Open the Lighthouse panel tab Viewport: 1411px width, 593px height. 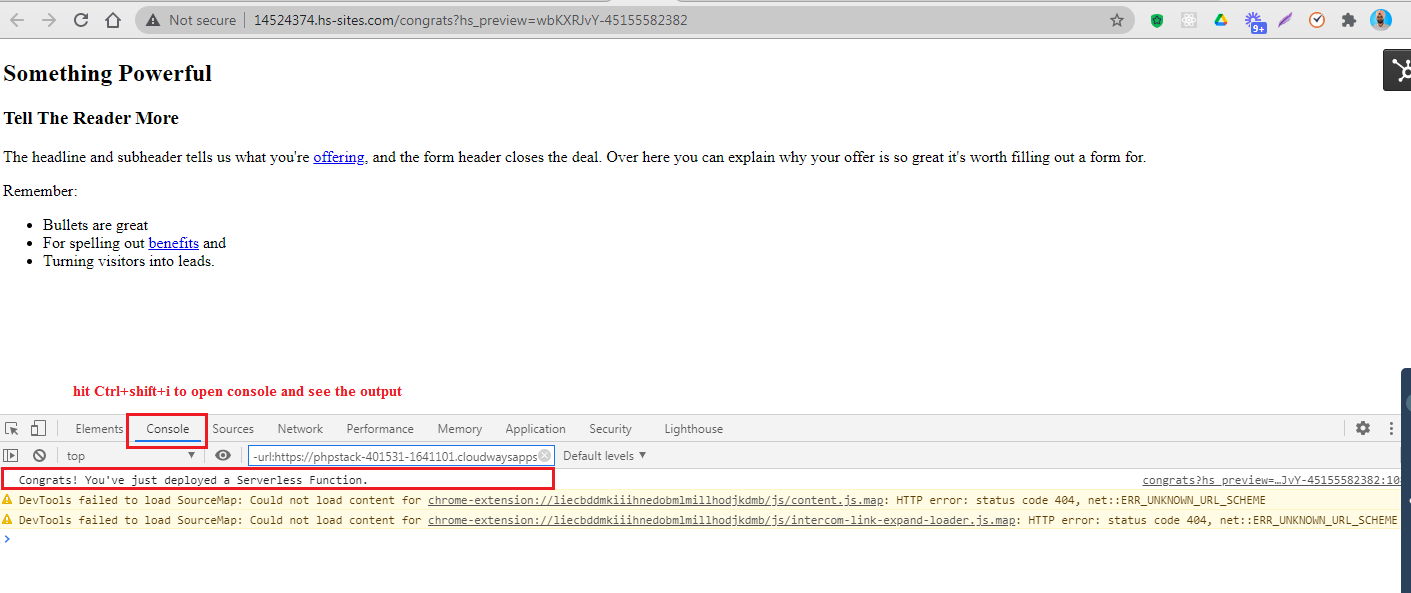[x=693, y=428]
